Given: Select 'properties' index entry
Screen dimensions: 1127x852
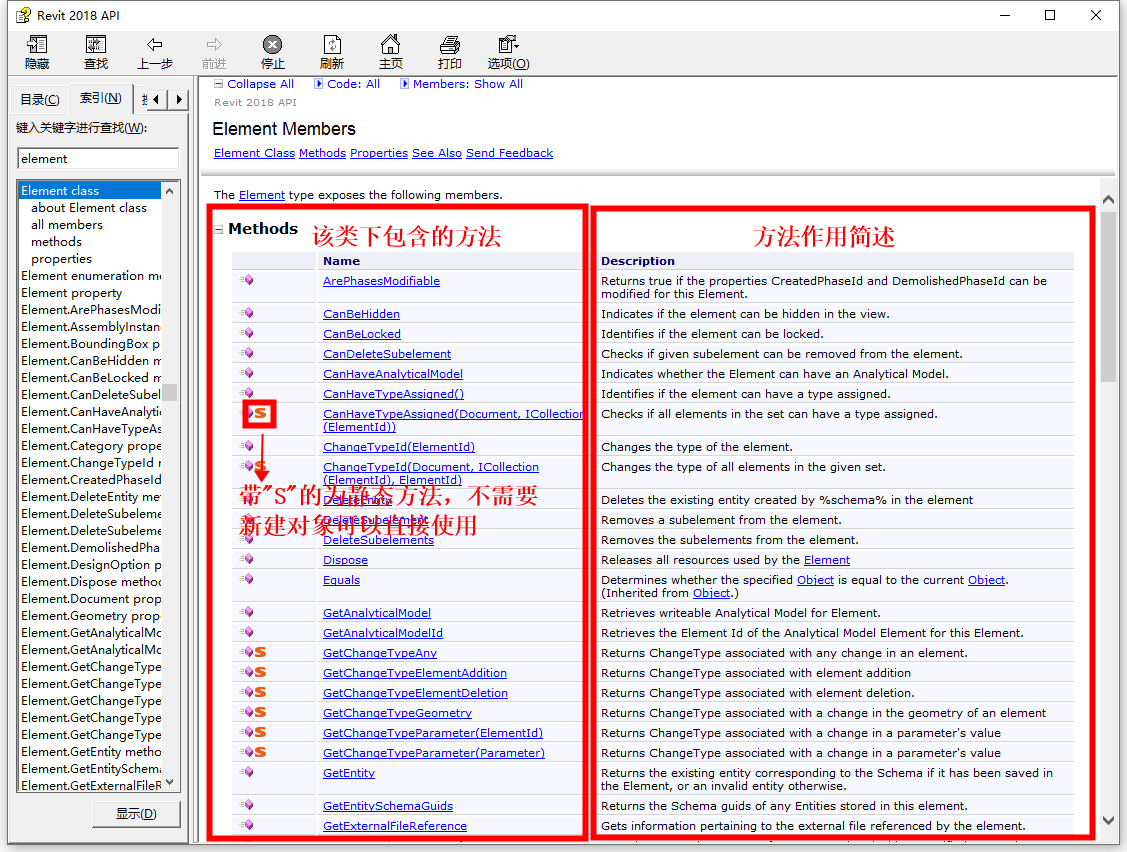Looking at the screenshot, I should [61, 259].
